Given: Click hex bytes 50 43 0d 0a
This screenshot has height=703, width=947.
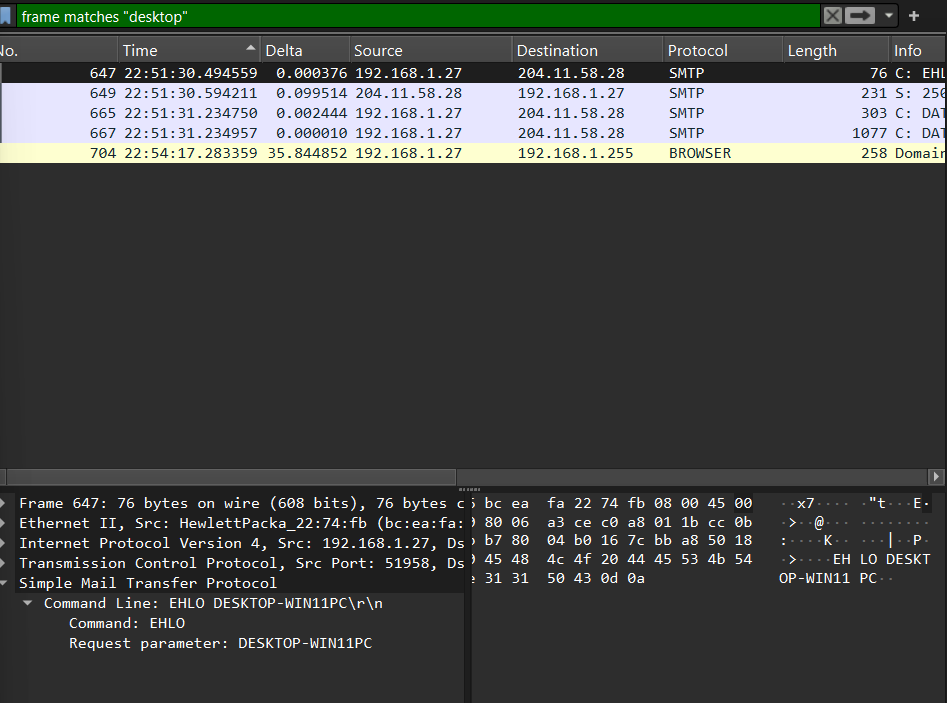Looking at the screenshot, I should (x=595, y=579).
